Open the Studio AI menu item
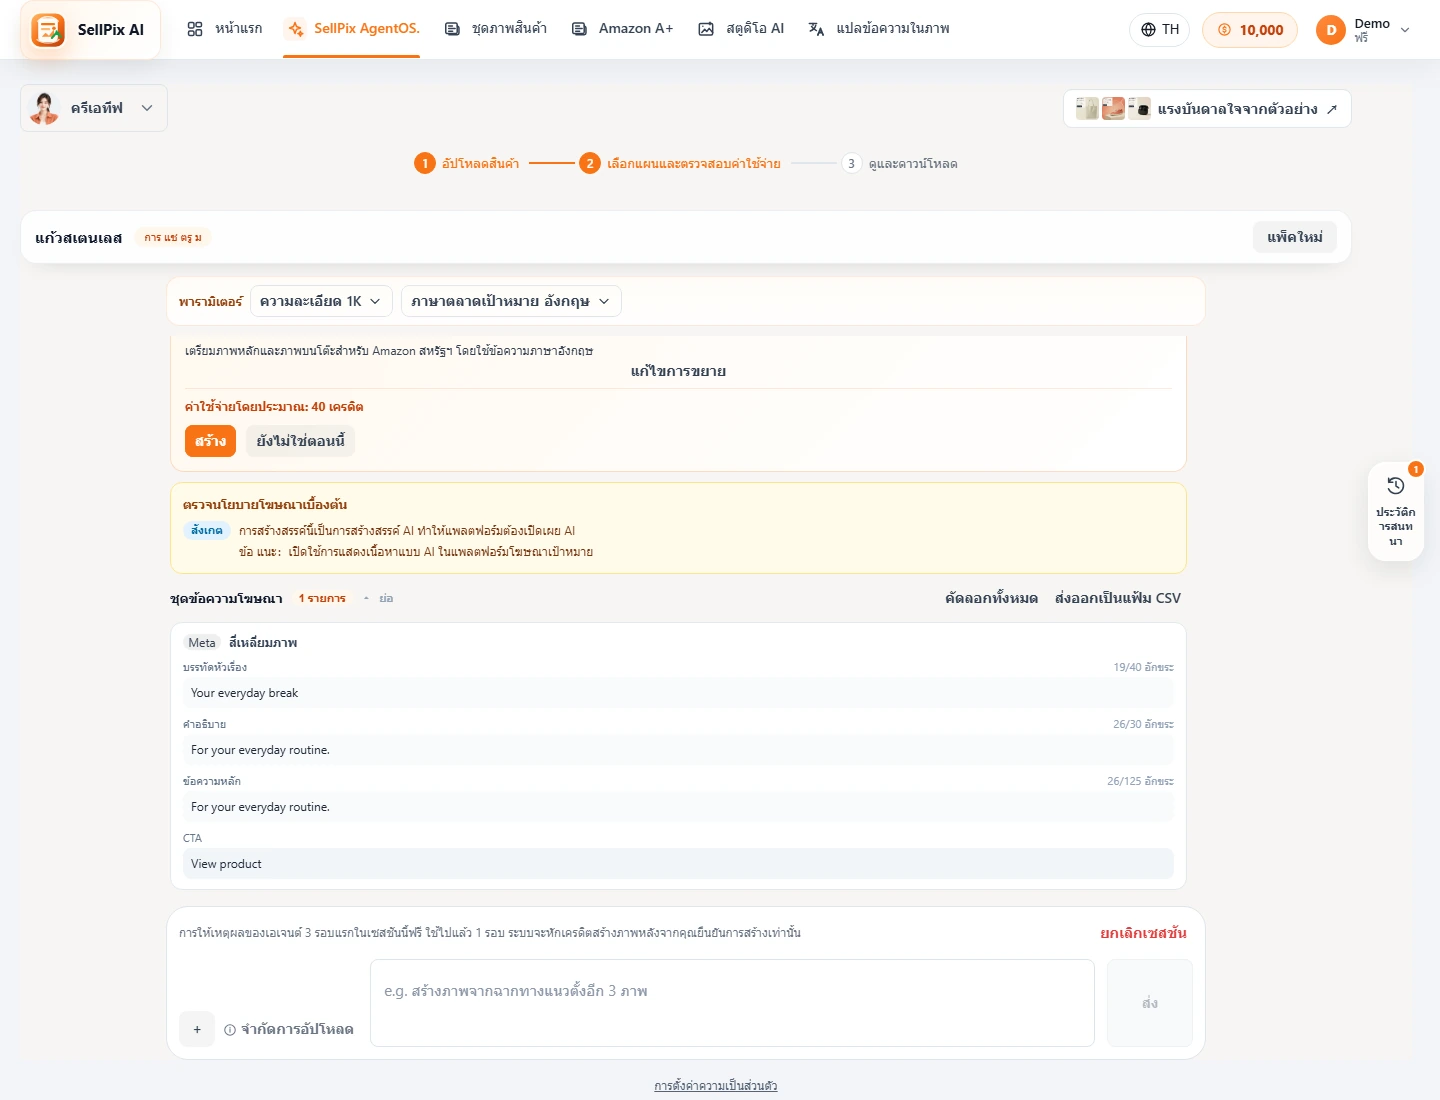The height and width of the screenshot is (1100, 1440). tap(741, 29)
